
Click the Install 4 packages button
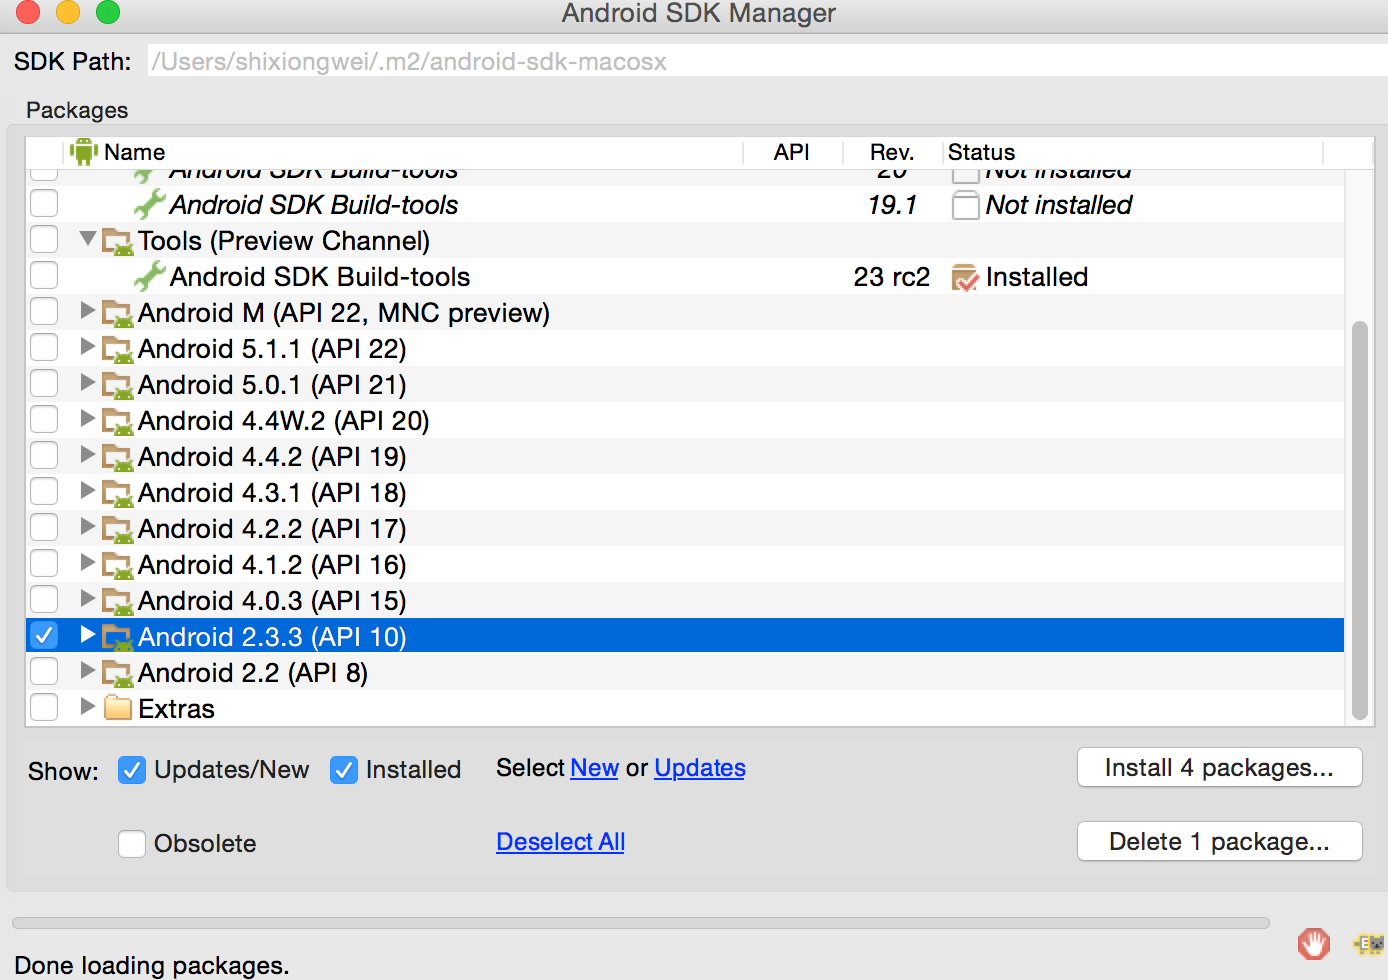1219,768
